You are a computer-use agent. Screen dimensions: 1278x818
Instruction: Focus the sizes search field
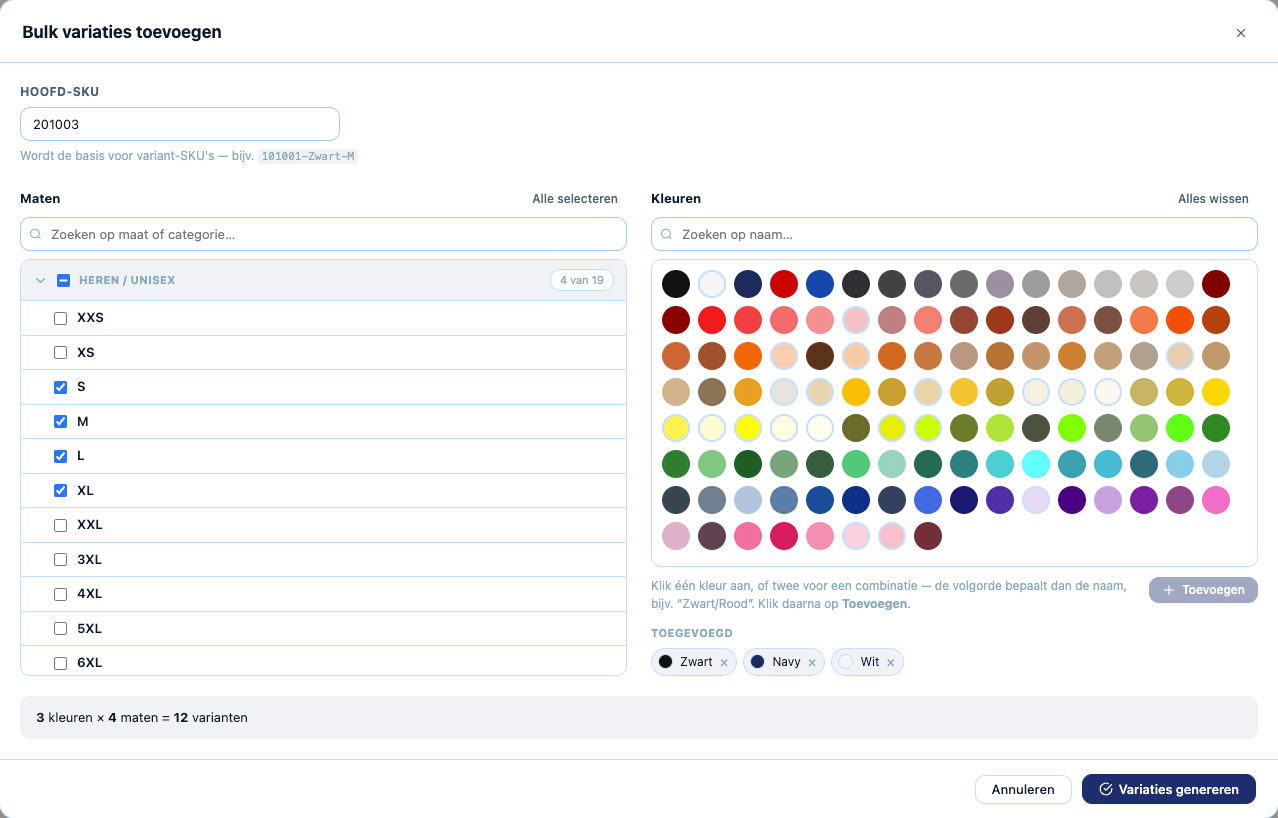(x=323, y=234)
